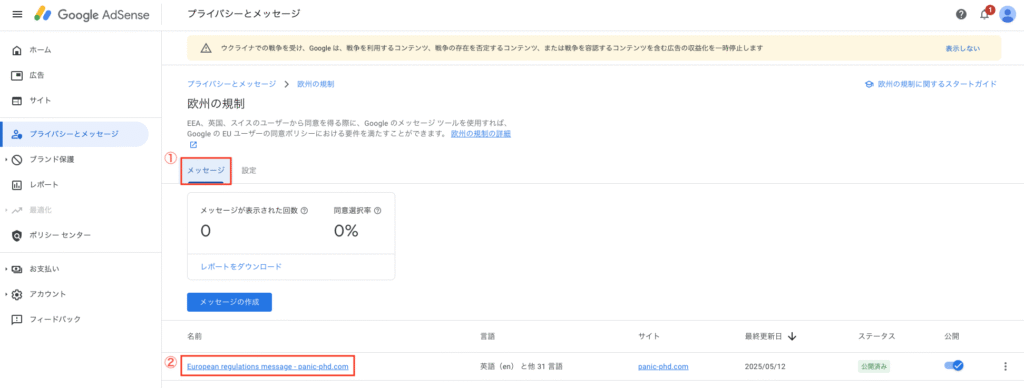Click help icon beside 同意選択率
The image size is (1024, 388).
click(x=377, y=211)
